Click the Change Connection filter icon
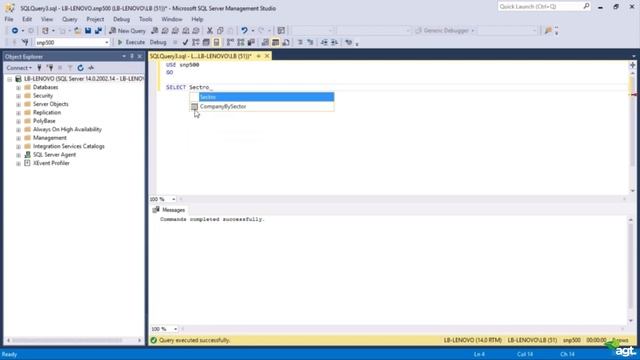This screenshot has width=640, height=360. click(x=25, y=42)
